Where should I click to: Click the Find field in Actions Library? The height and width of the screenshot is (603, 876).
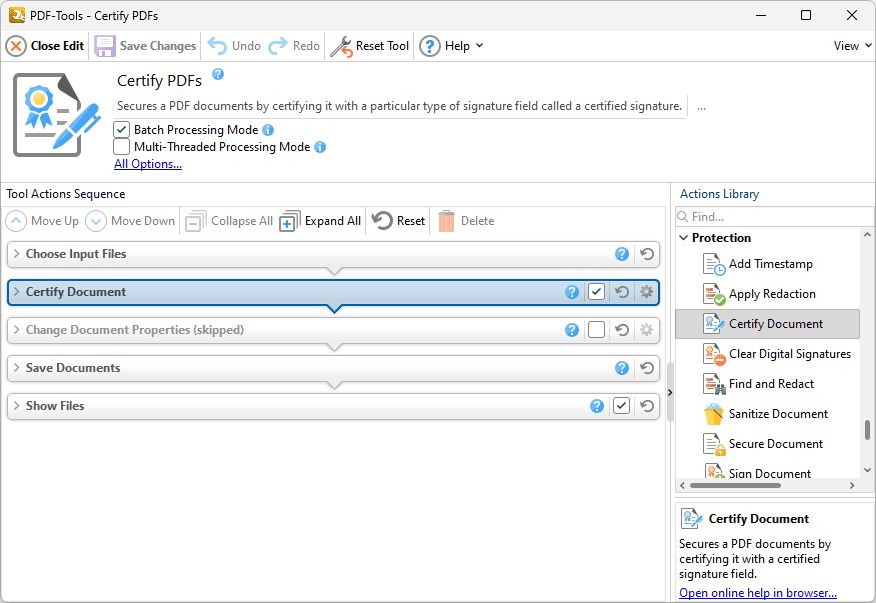tap(774, 216)
